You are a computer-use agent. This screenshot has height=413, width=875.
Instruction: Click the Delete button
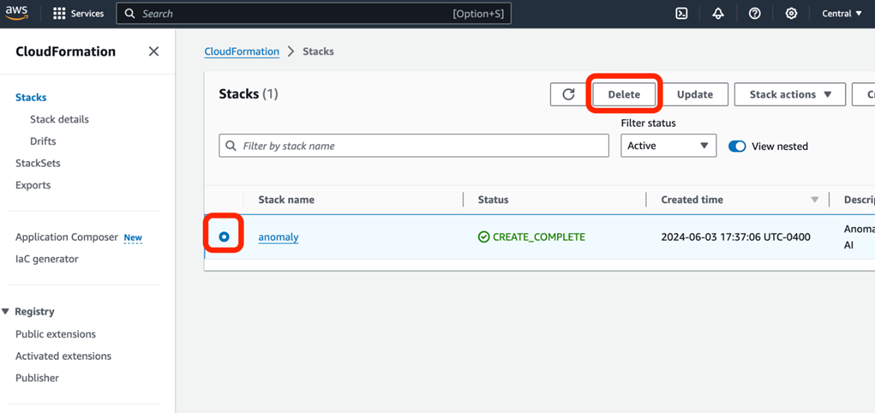click(624, 94)
